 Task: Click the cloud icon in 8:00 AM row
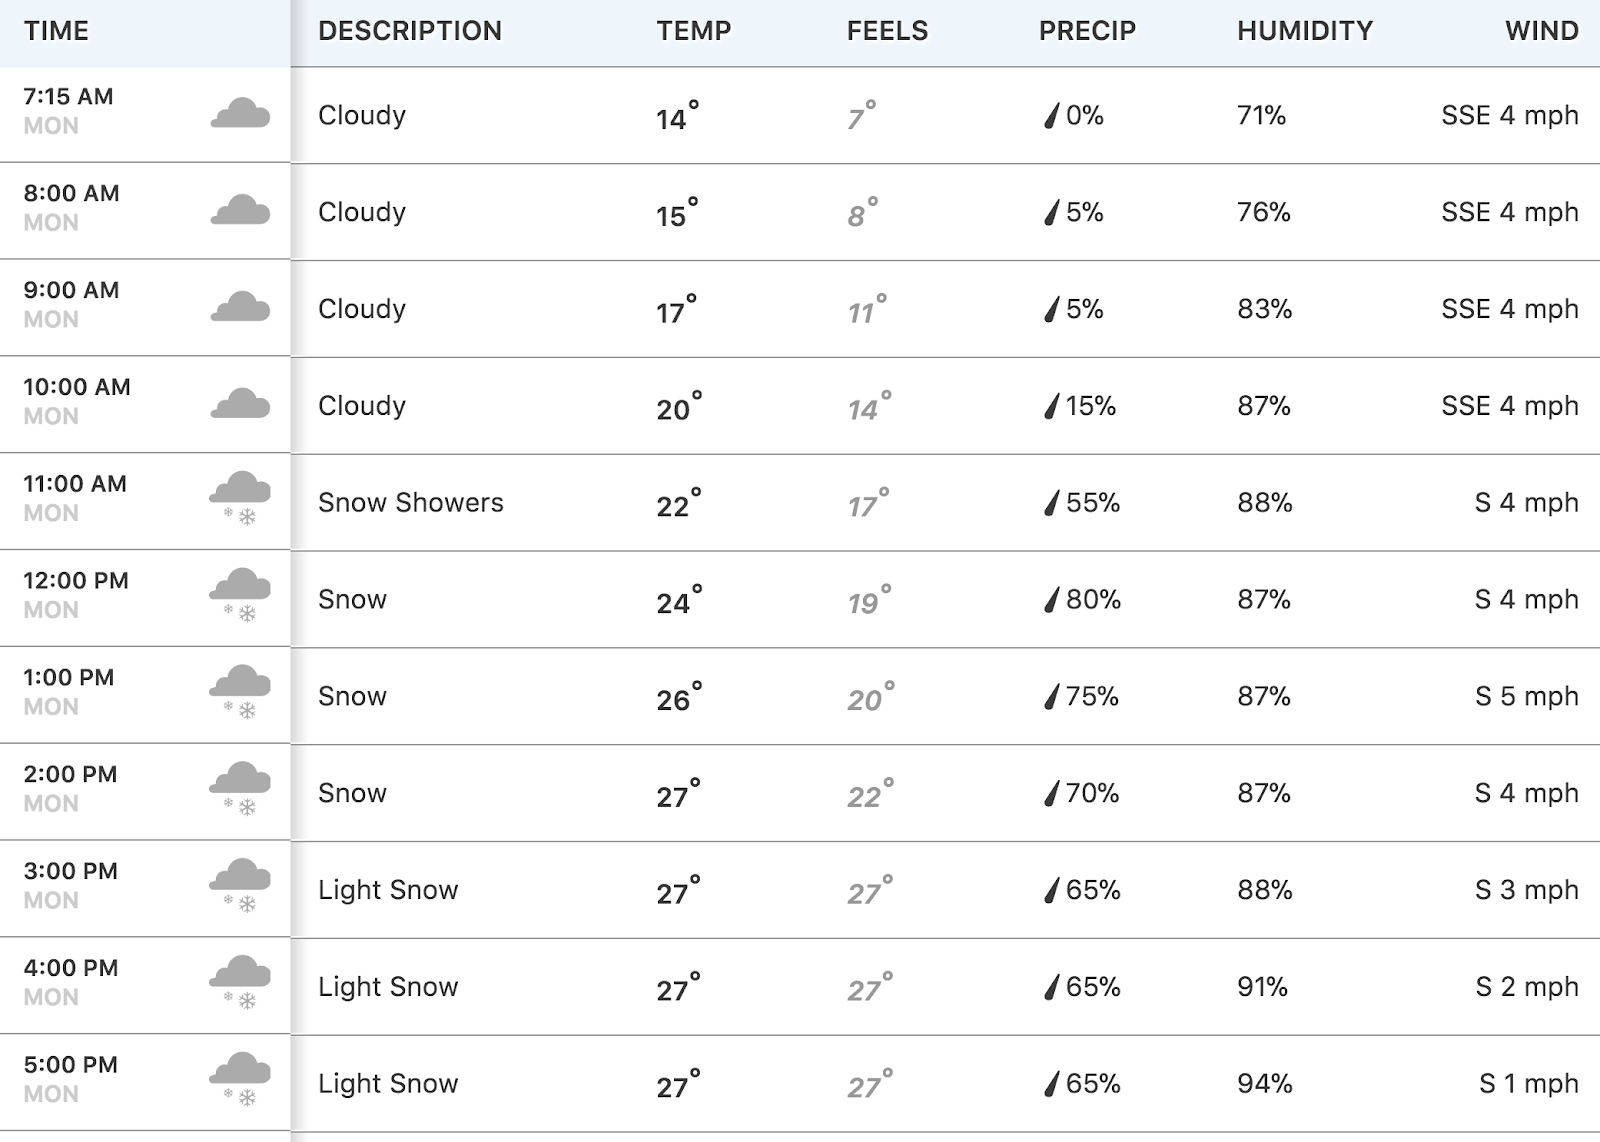point(240,210)
